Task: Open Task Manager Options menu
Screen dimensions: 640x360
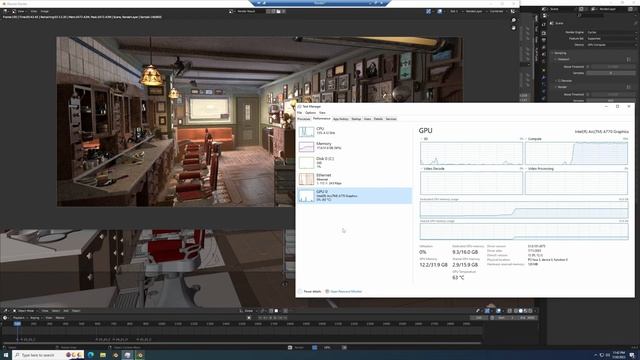Action: coord(310,112)
